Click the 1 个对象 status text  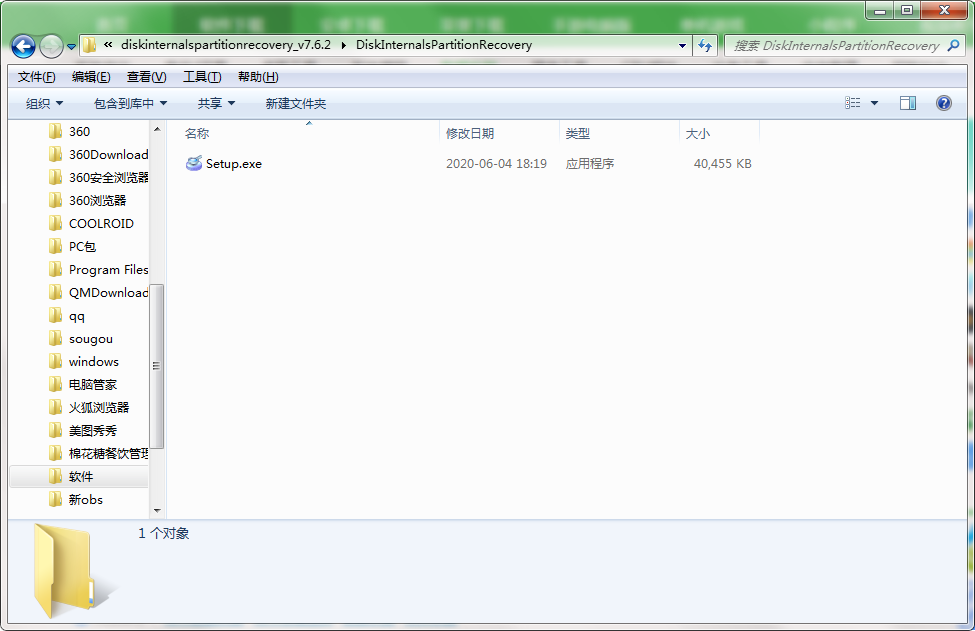[x=164, y=534]
